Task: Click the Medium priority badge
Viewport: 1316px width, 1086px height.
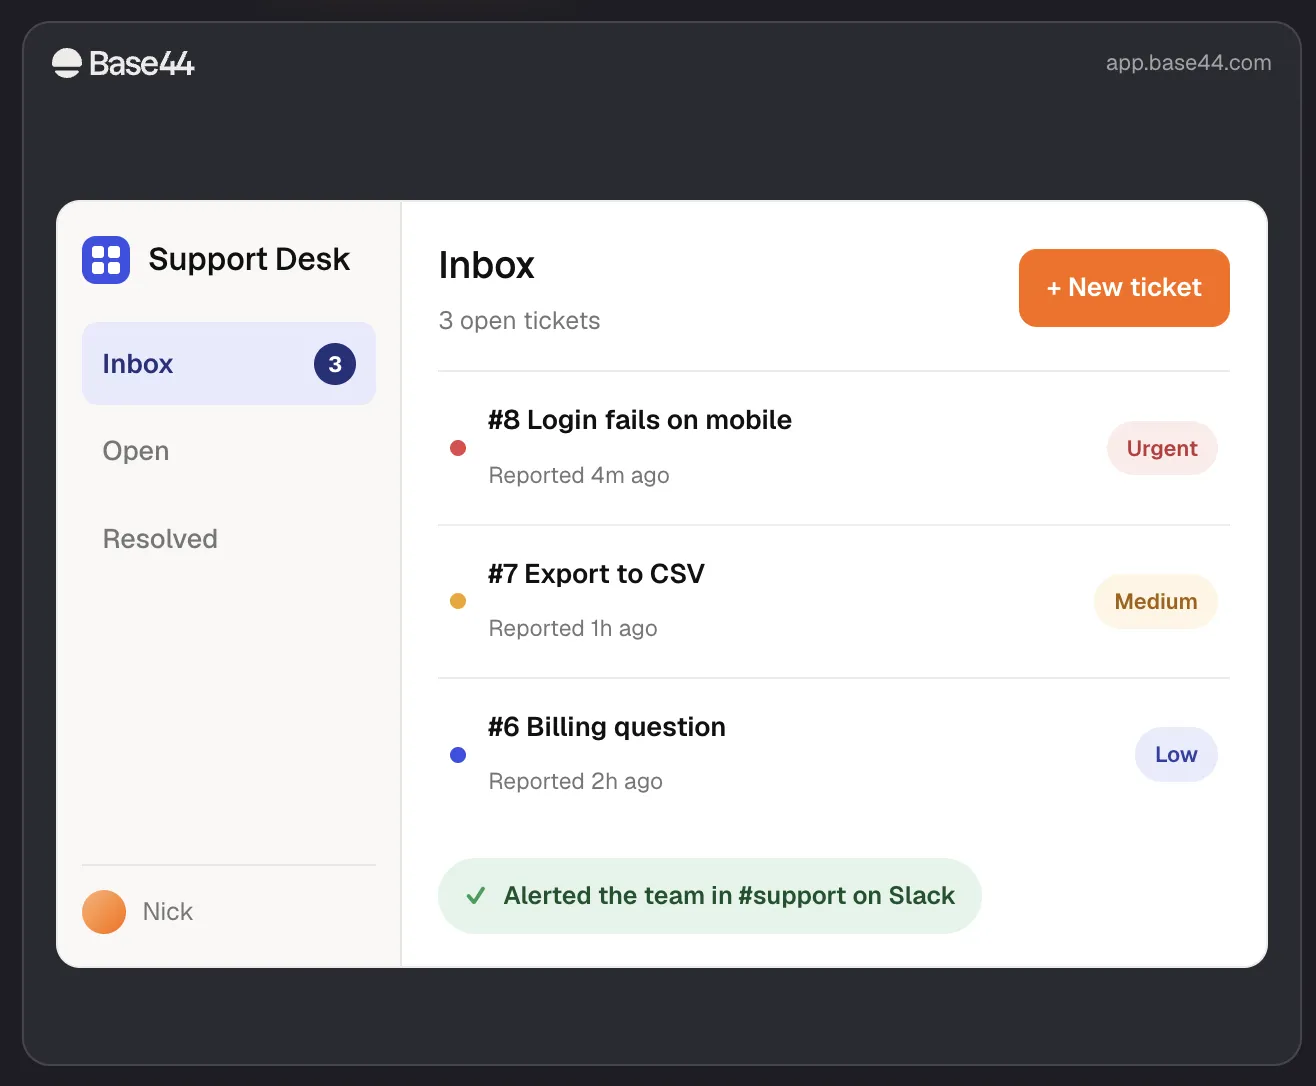Action: [1156, 601]
